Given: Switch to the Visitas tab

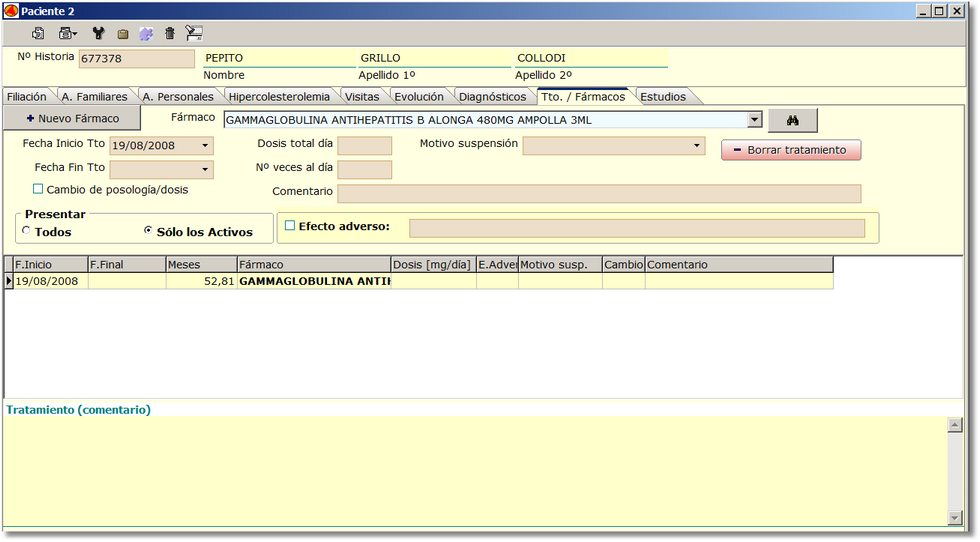Looking at the screenshot, I should tap(362, 97).
